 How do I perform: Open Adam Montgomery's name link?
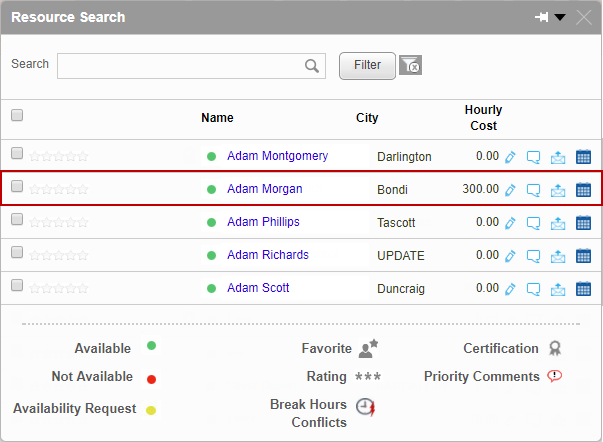[x=277, y=156]
